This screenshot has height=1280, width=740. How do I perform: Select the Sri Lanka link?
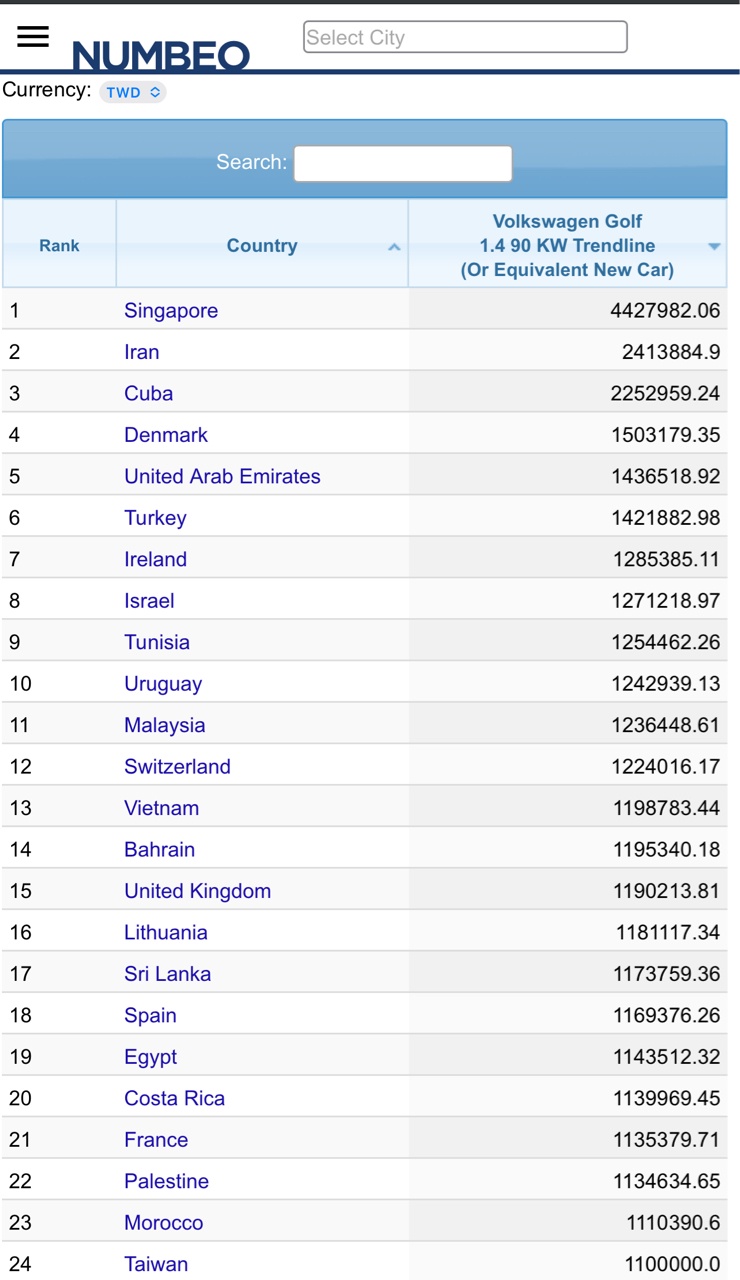[167, 974]
